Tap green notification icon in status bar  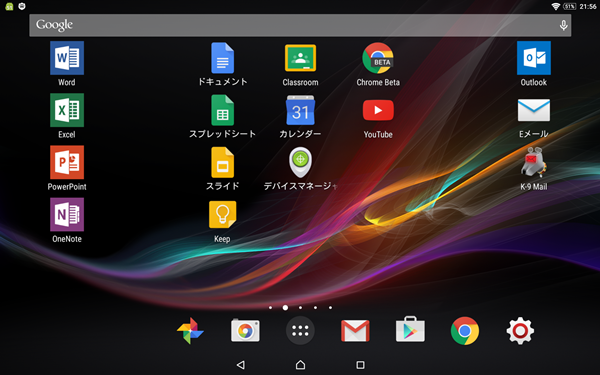coord(9,6)
